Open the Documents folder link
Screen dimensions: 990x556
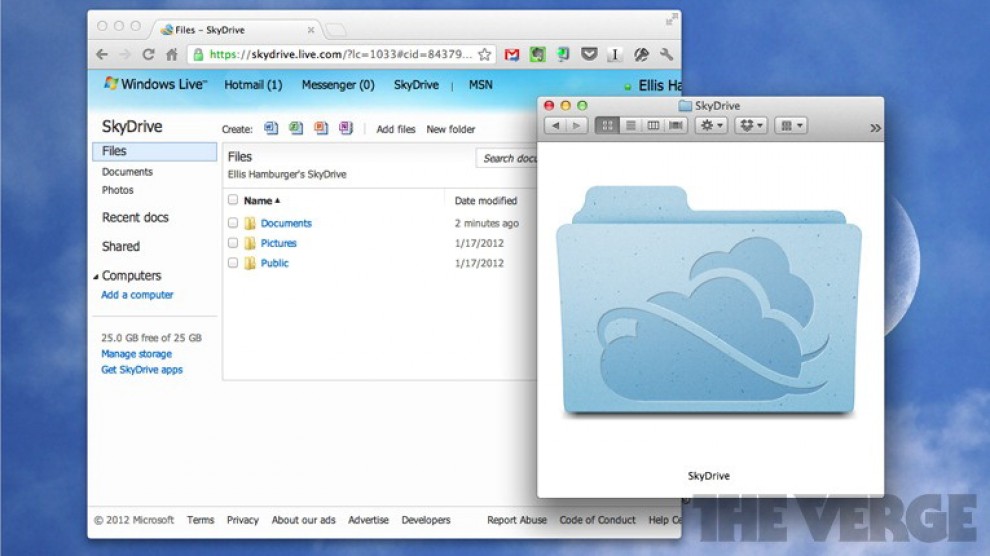point(286,223)
